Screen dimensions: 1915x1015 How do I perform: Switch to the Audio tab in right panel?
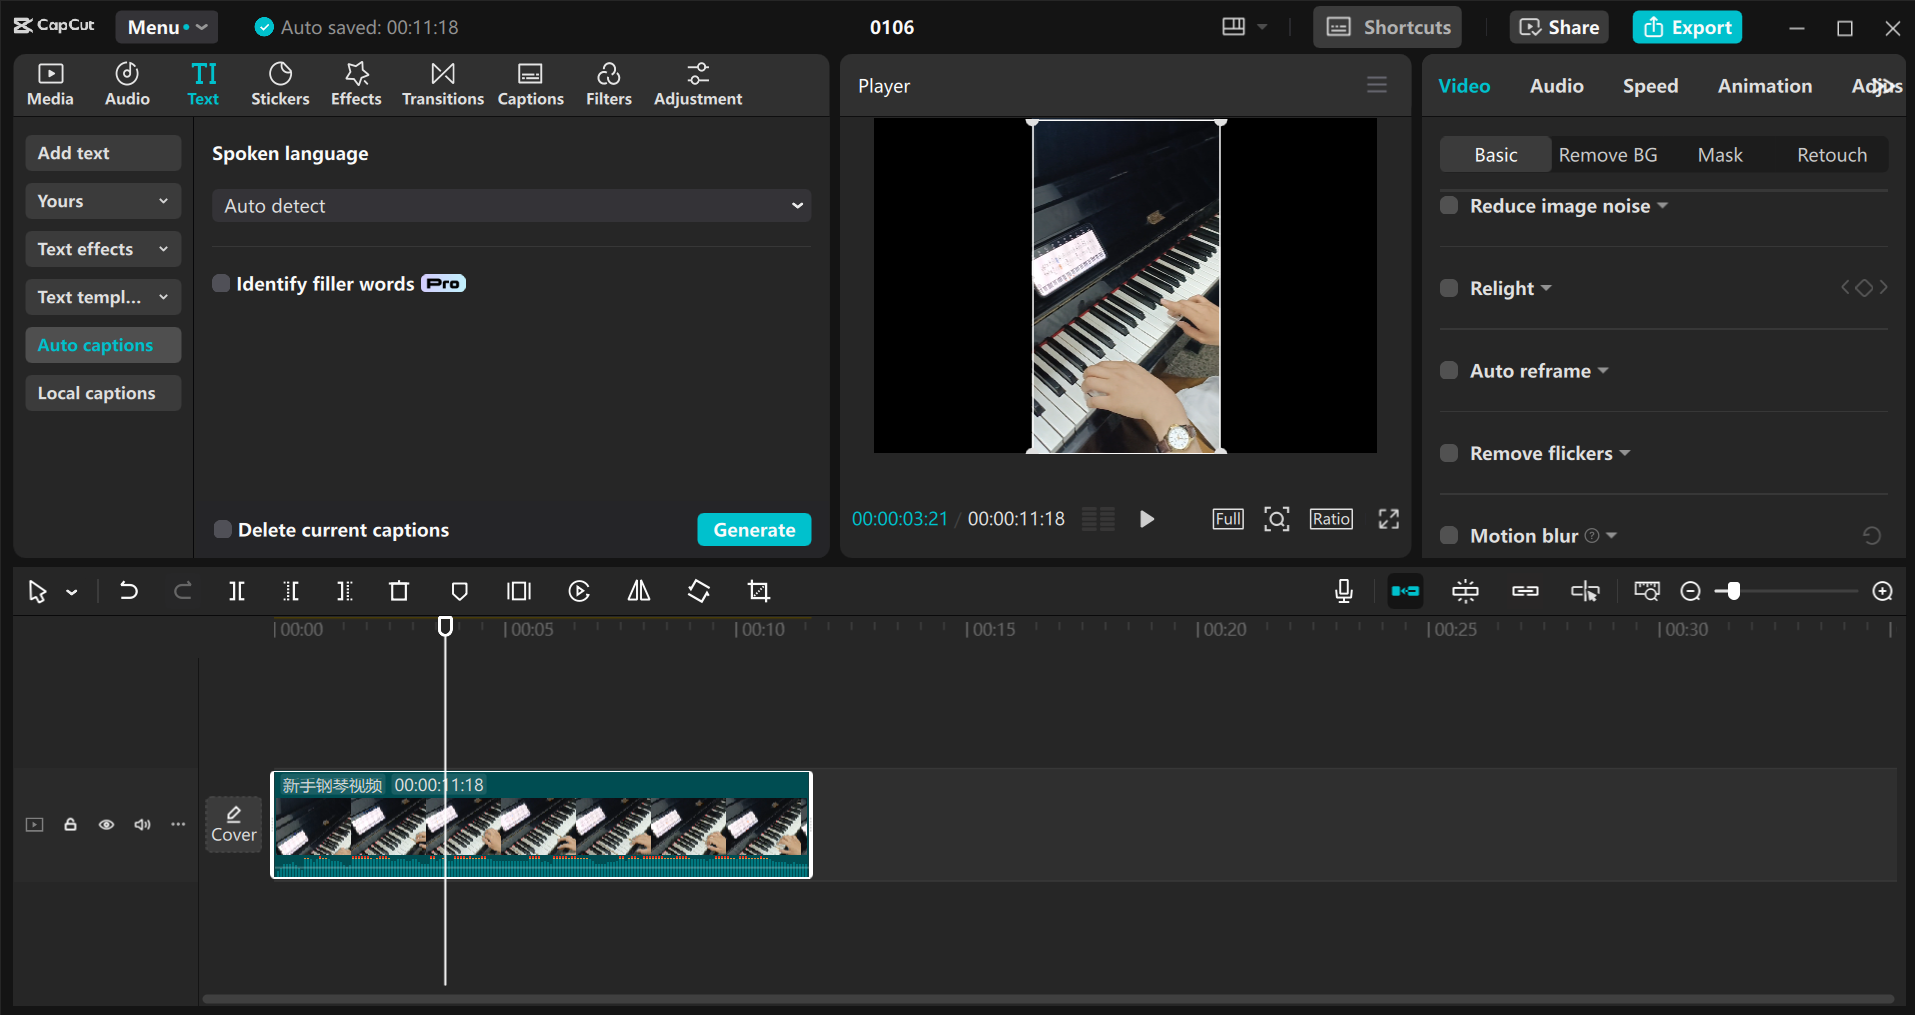(x=1555, y=86)
